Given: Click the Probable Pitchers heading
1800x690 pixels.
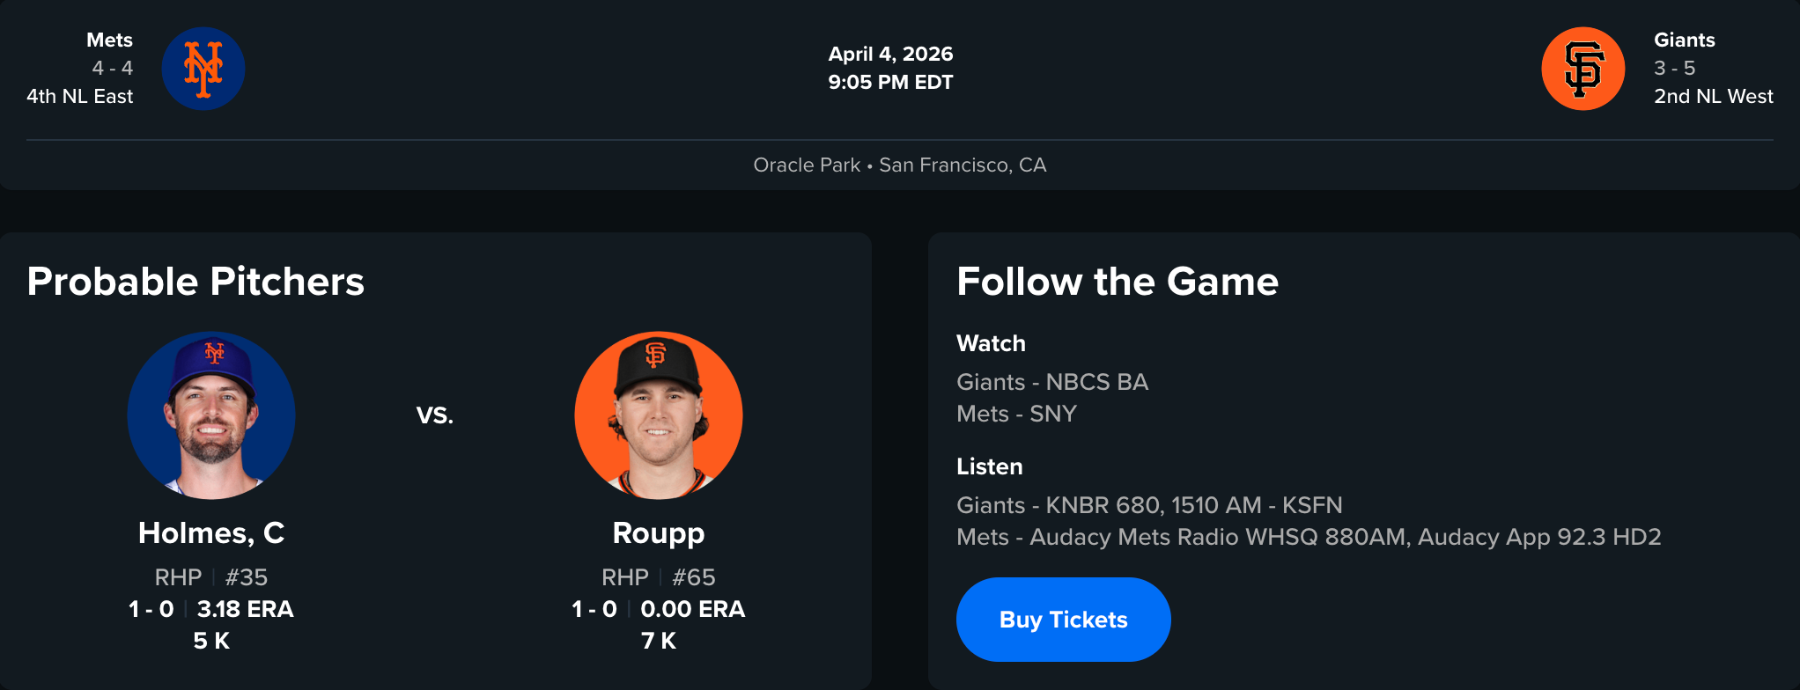Looking at the screenshot, I should [196, 282].
